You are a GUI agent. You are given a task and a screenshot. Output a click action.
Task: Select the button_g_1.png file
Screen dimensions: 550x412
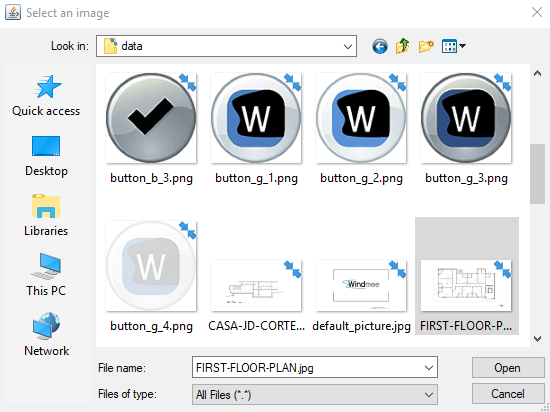tap(256, 128)
